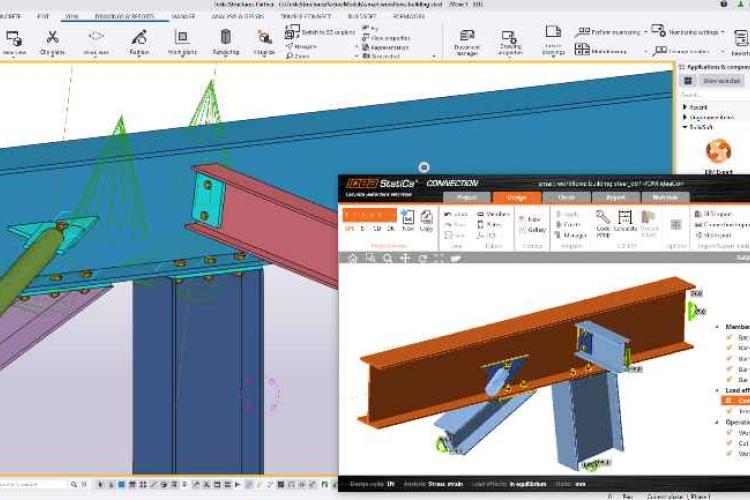Open the TRIMBLE CONNECT ribbon tab
This screenshot has width=750, height=500.
306,16
